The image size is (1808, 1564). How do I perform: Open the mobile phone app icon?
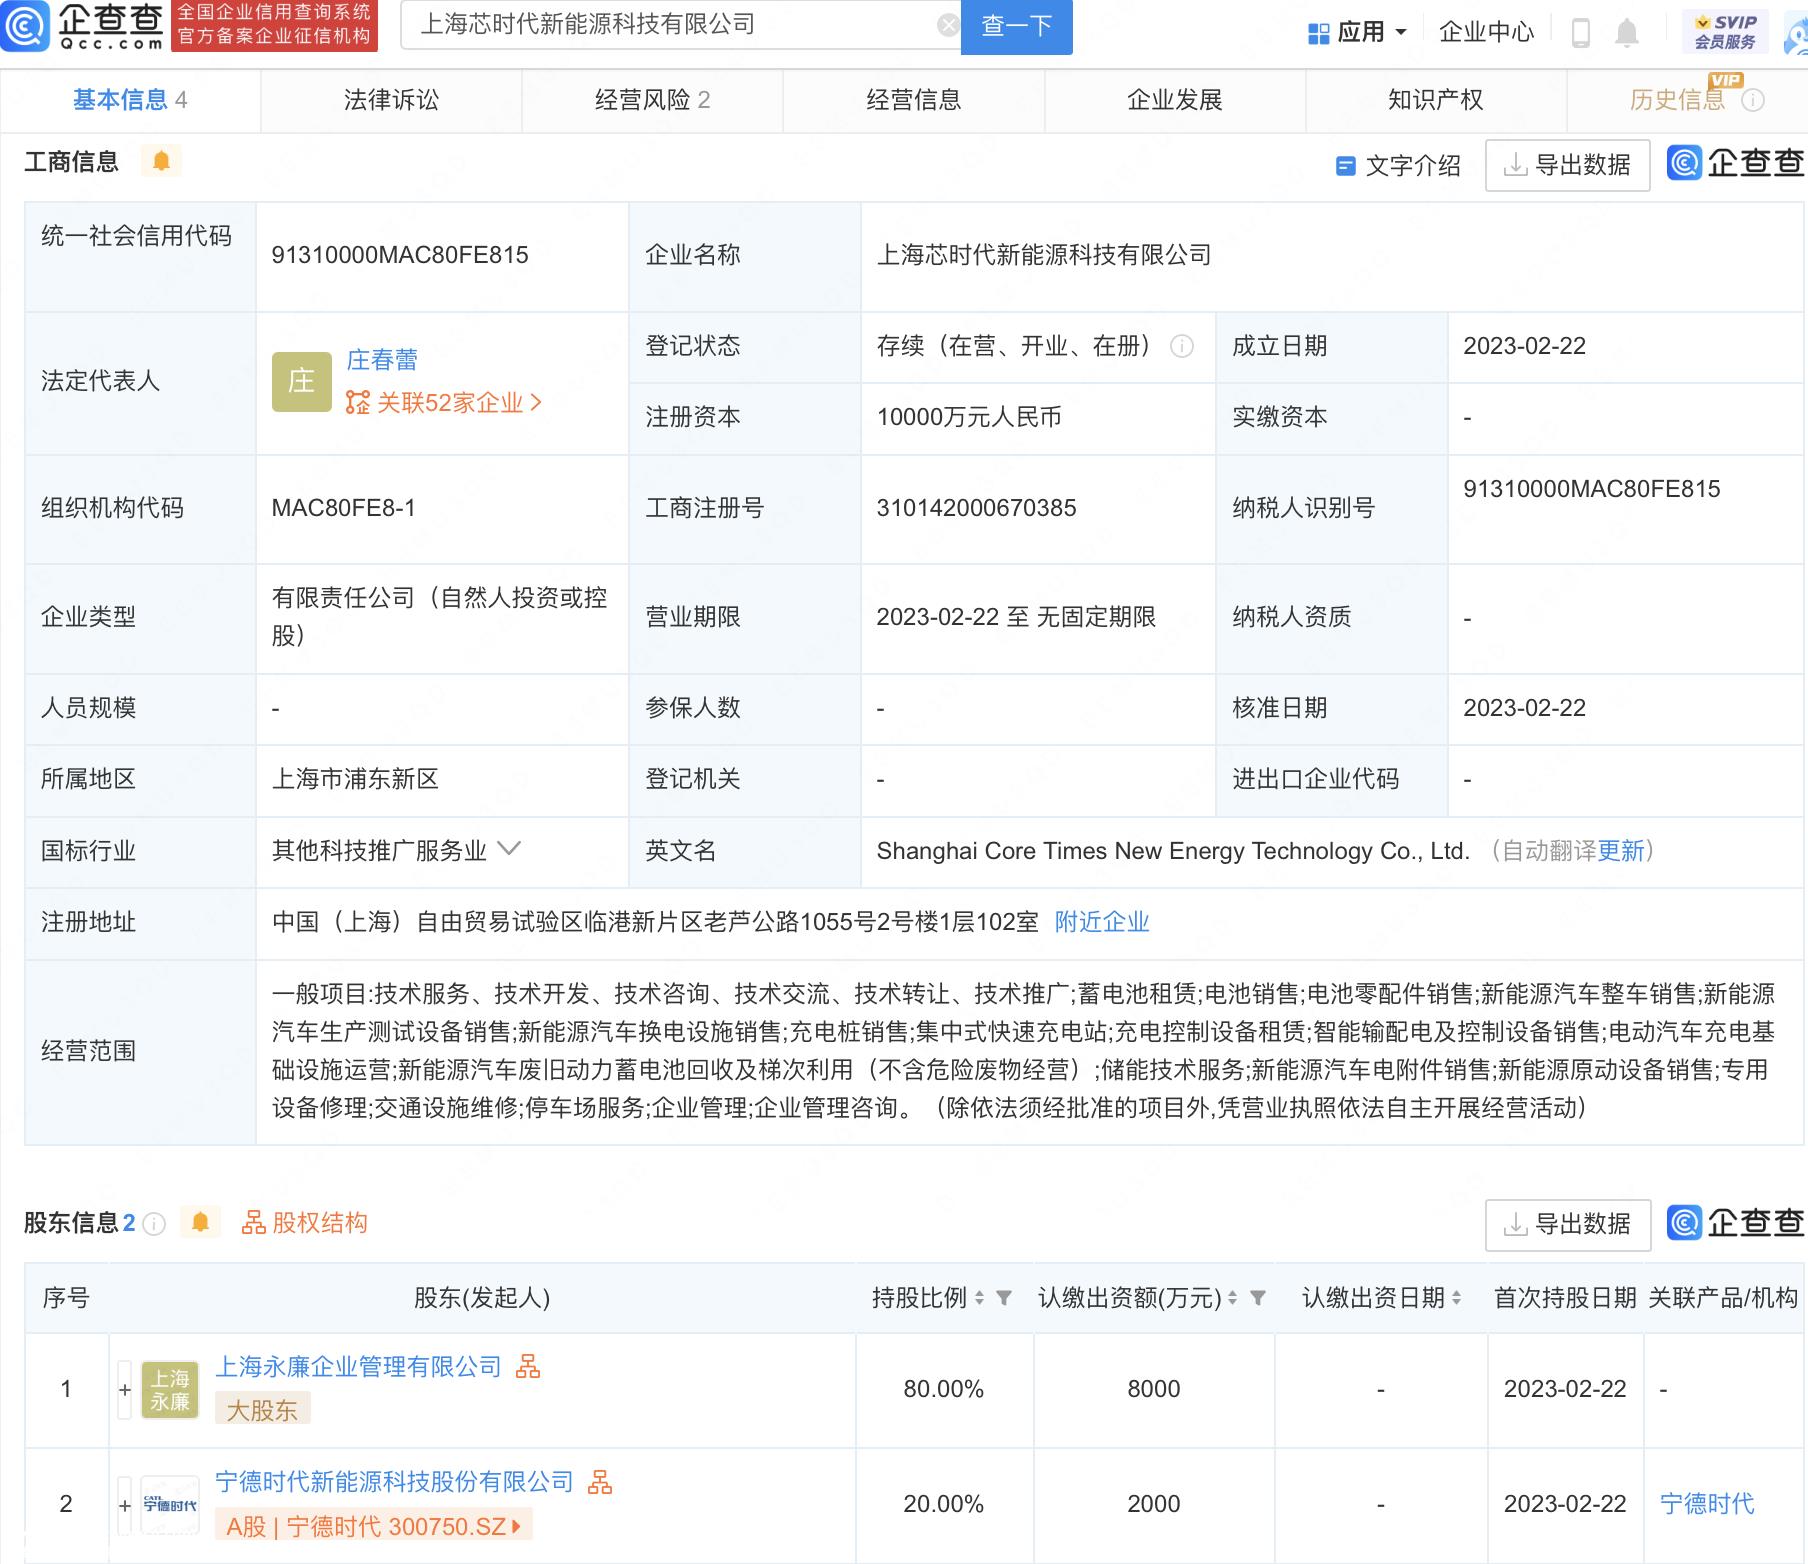click(x=1581, y=33)
